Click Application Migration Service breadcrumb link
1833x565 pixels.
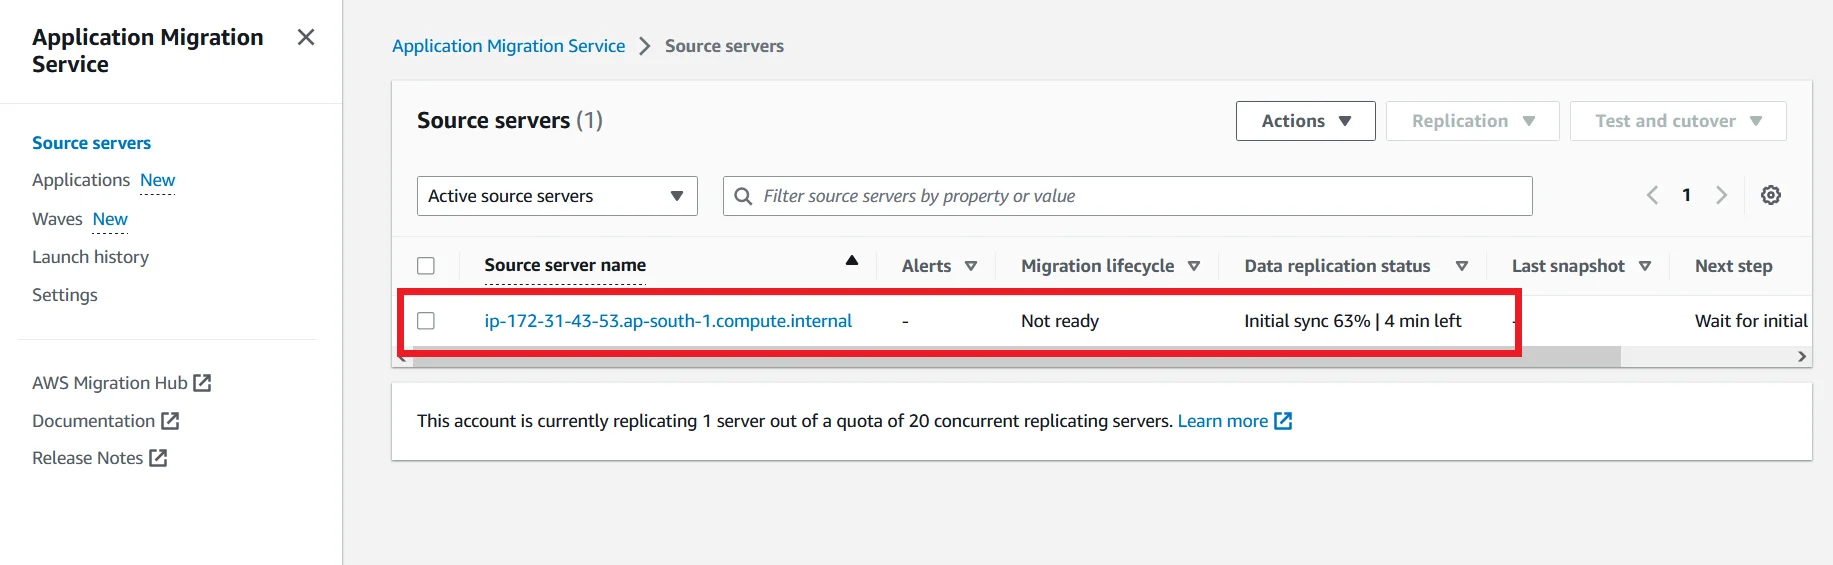pos(508,46)
